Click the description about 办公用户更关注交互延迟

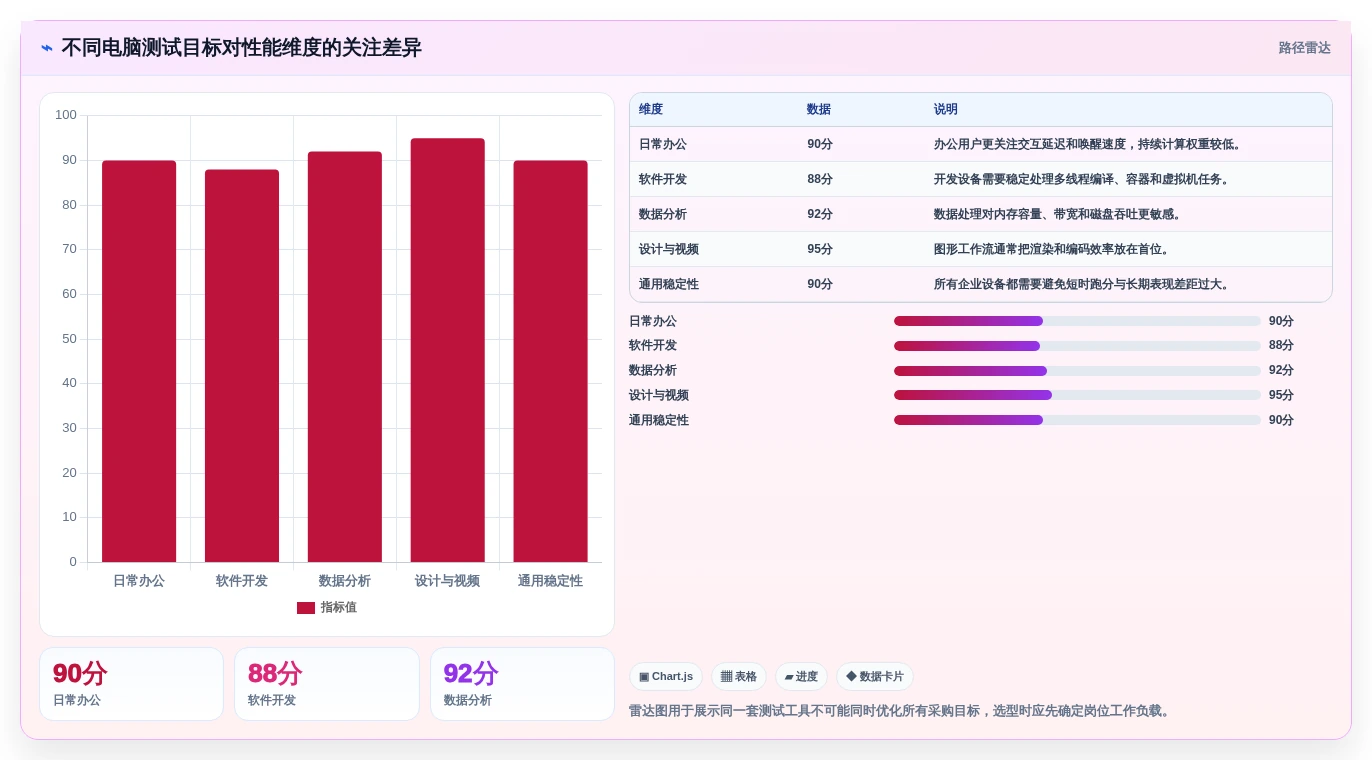click(x=1089, y=144)
